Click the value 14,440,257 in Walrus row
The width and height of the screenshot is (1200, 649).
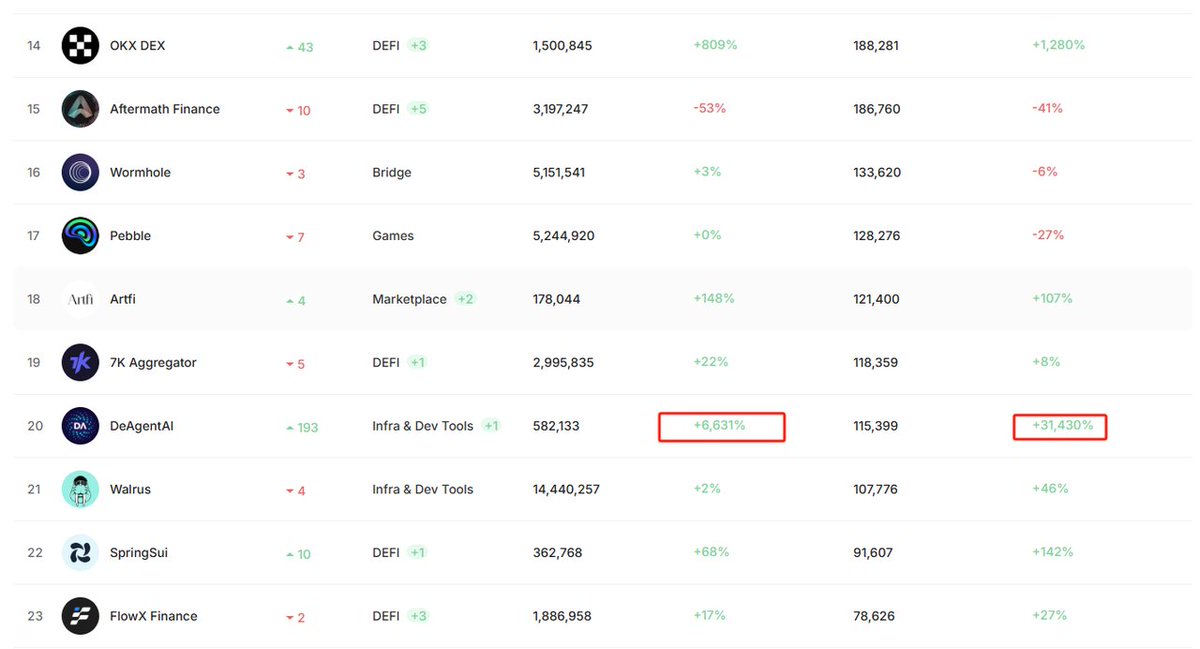566,489
